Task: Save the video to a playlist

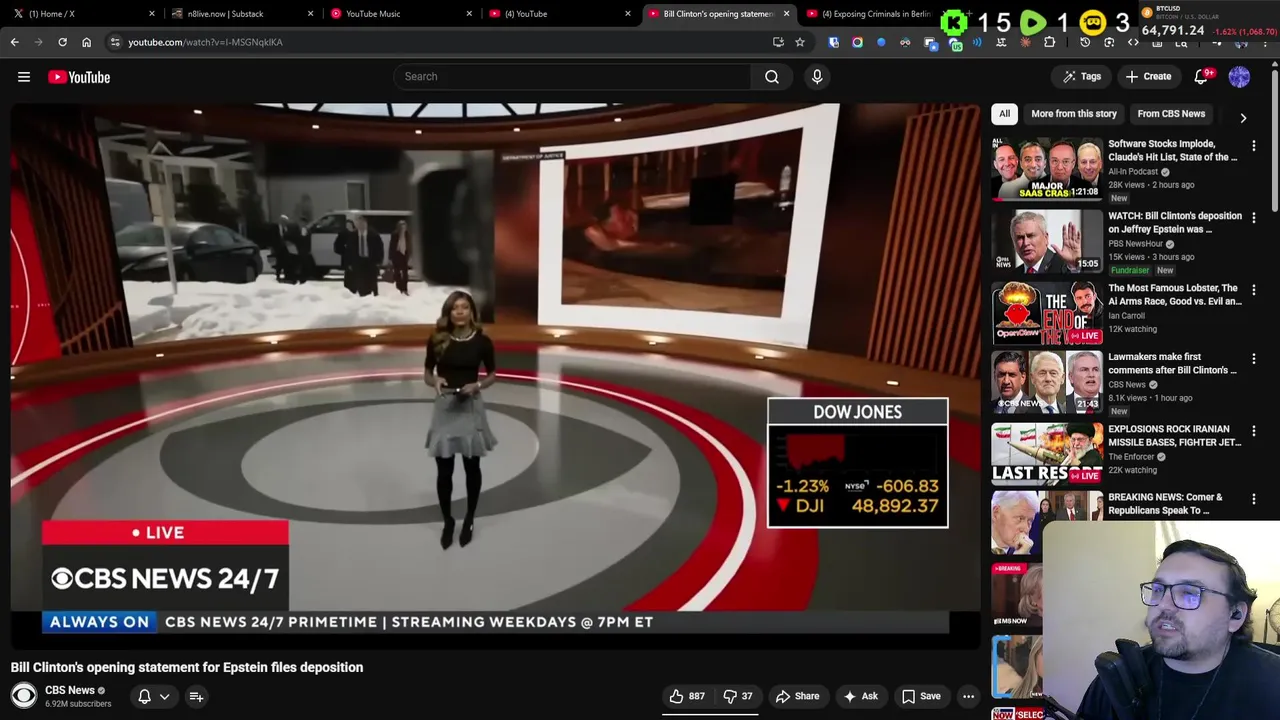Action: coord(921,696)
